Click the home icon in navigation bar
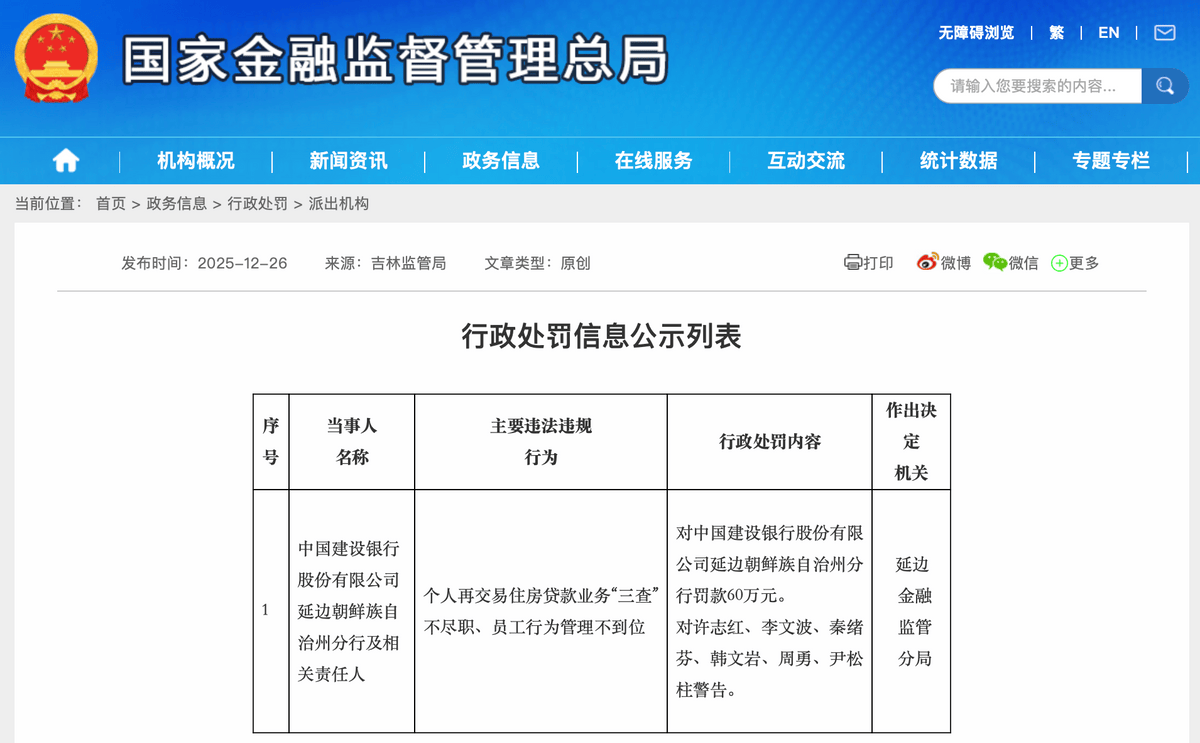Screen dimensions: 1200x743 coord(66,160)
